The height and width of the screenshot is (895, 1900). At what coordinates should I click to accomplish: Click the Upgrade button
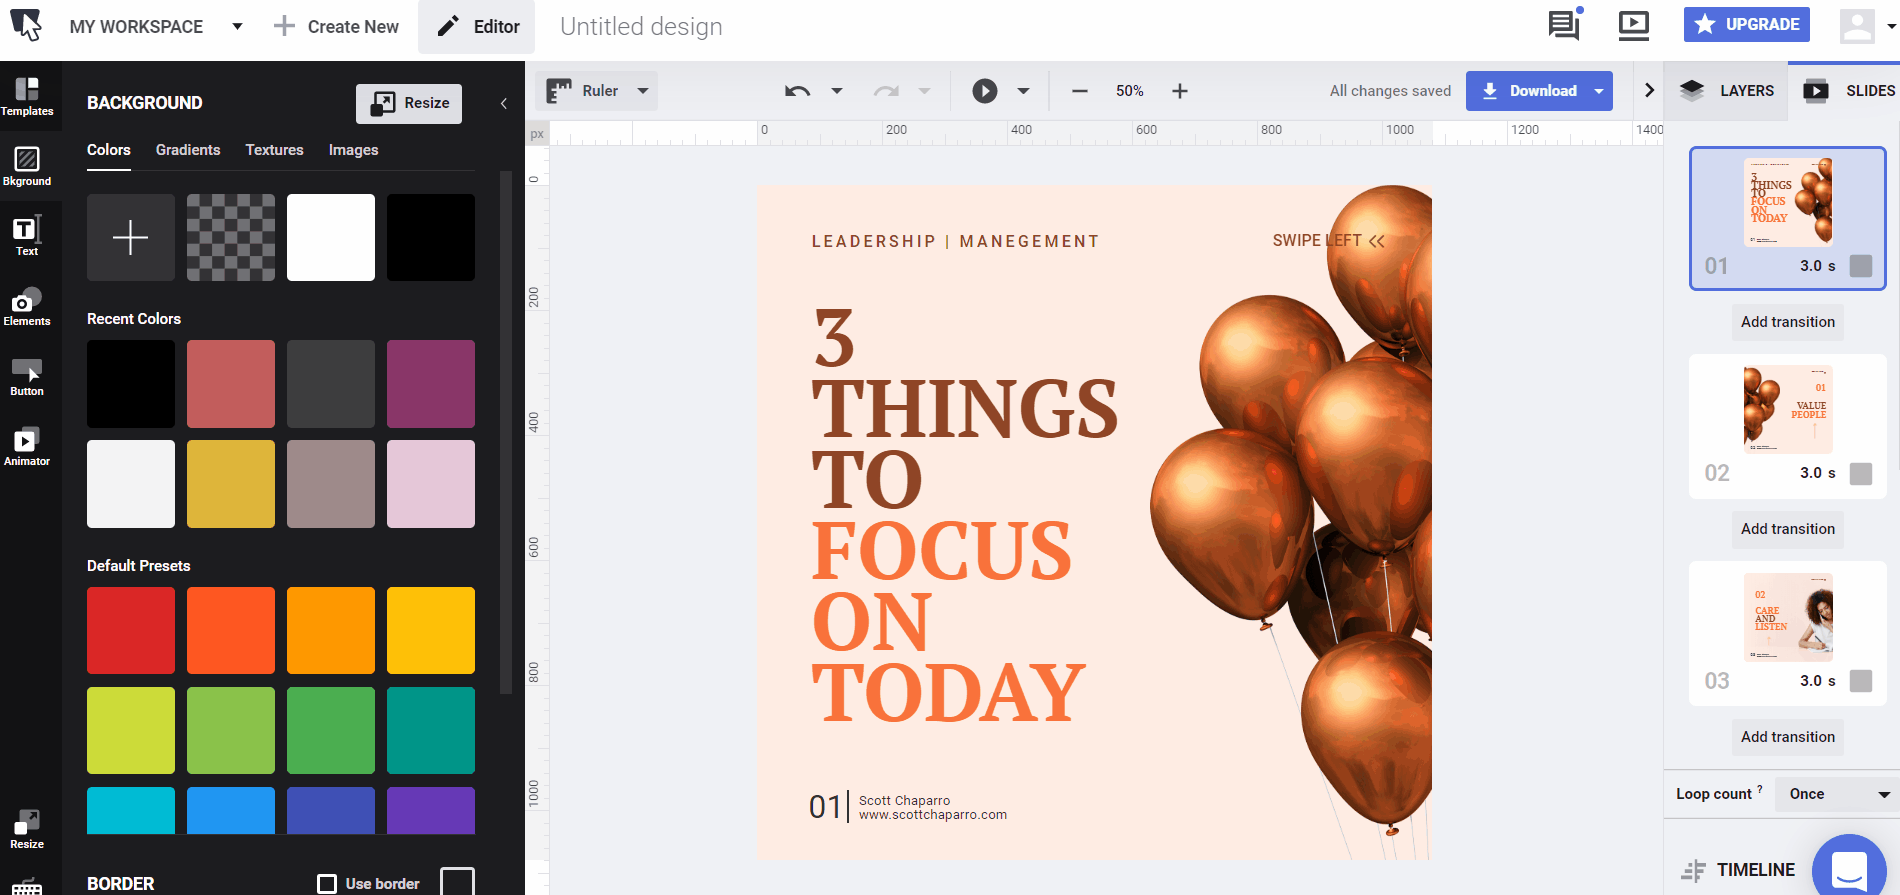coord(1746,25)
